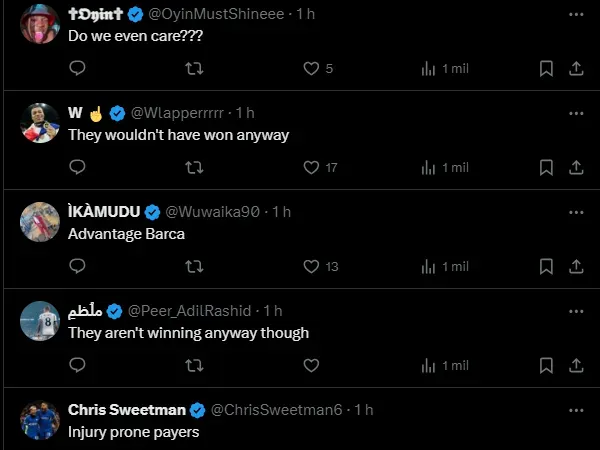Screen dimensions: 600x450
Task: Open more options on Wuwaika90's tweet
Action: (576, 212)
